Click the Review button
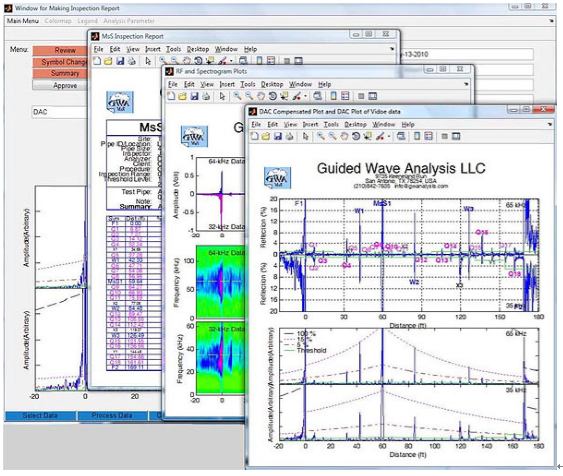The image size is (563, 476). pyautogui.click(x=60, y=50)
